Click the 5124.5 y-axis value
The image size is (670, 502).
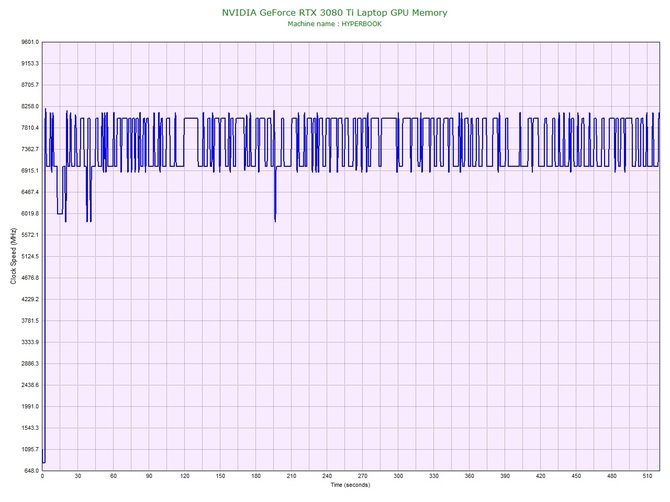click(30, 256)
